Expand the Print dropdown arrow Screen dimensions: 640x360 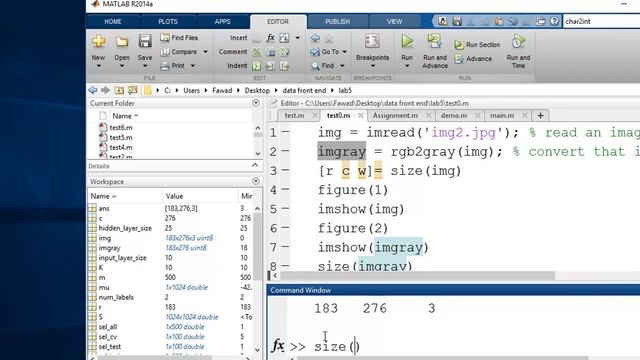[193, 66]
